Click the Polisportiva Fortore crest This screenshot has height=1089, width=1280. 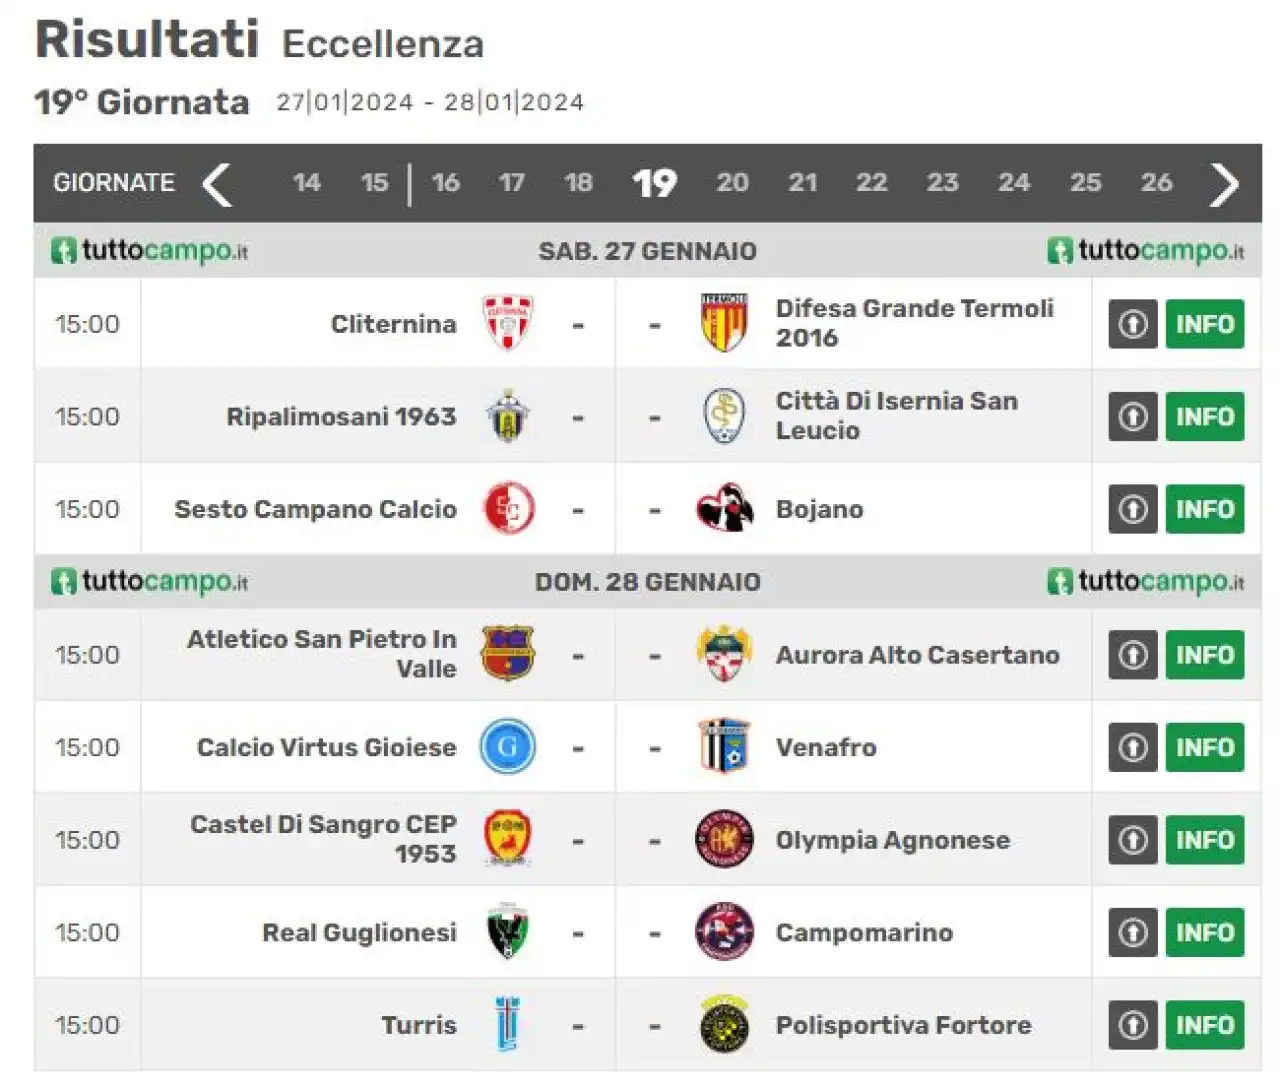click(724, 1024)
